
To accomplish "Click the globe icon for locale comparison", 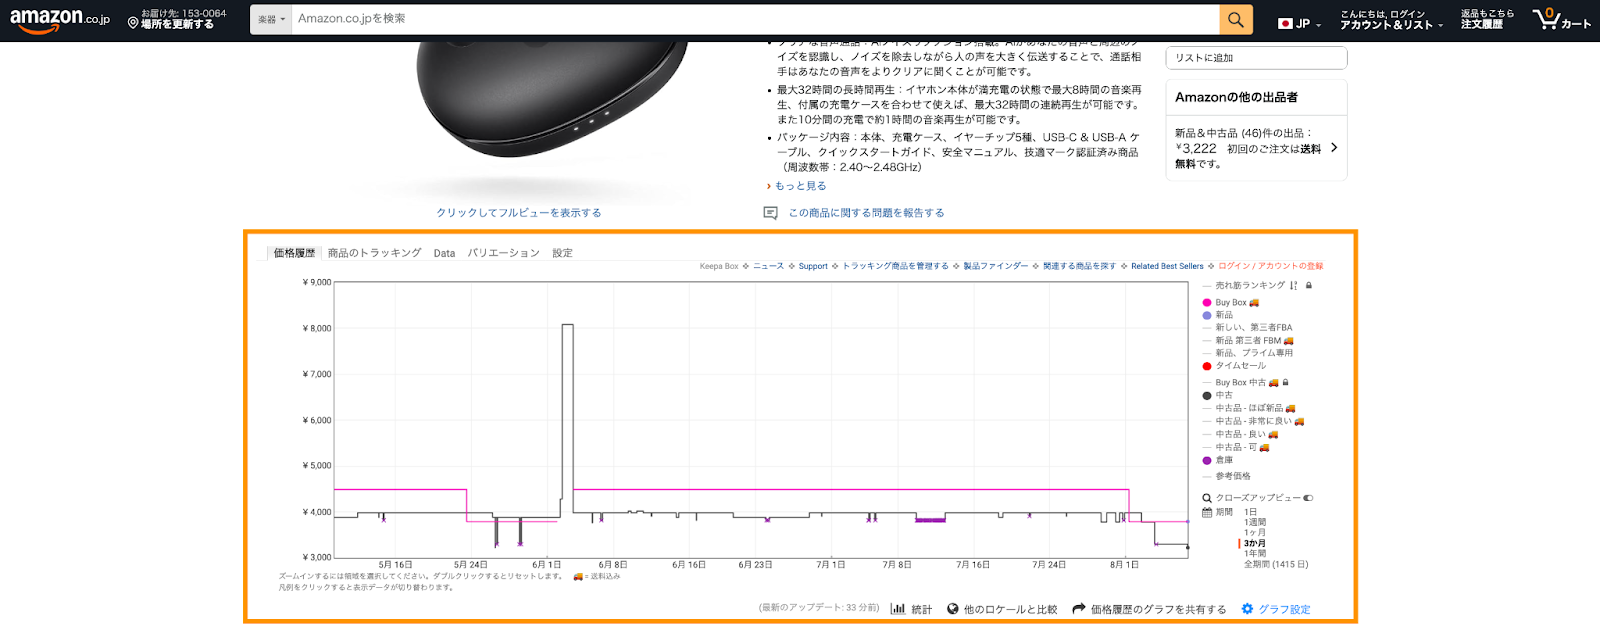I will [953, 609].
